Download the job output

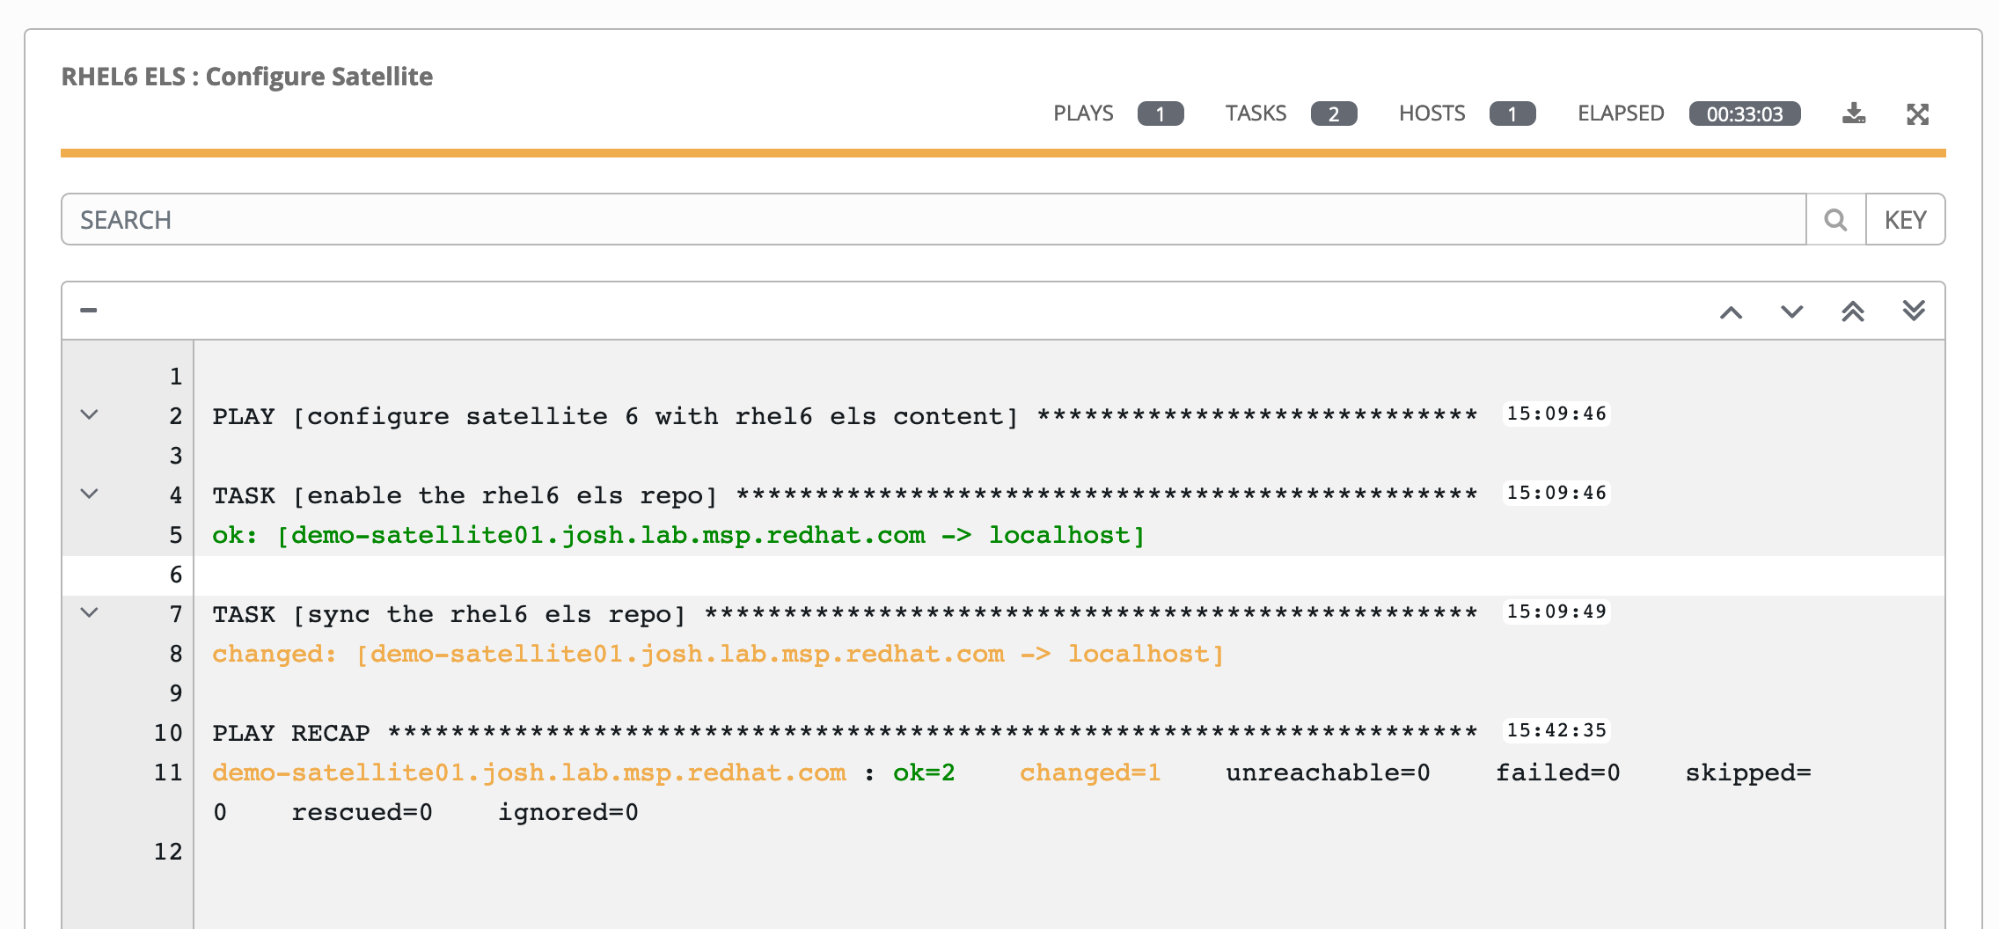point(1853,113)
